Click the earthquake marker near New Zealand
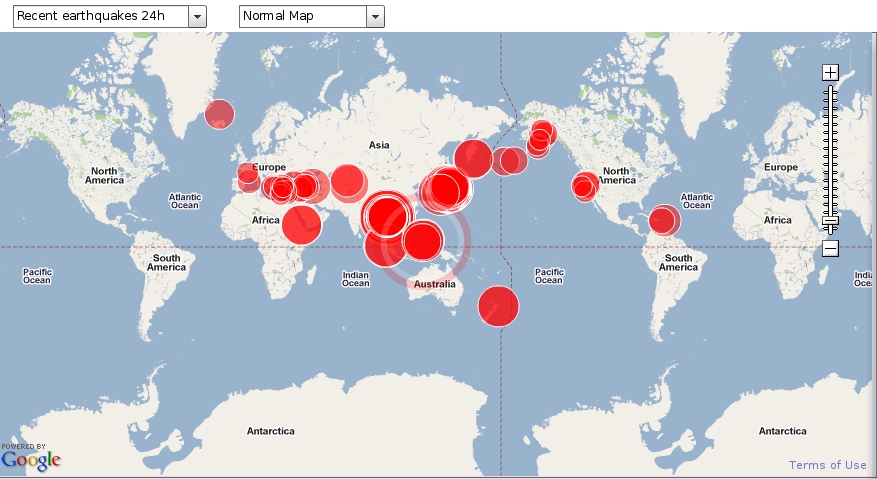 498,306
